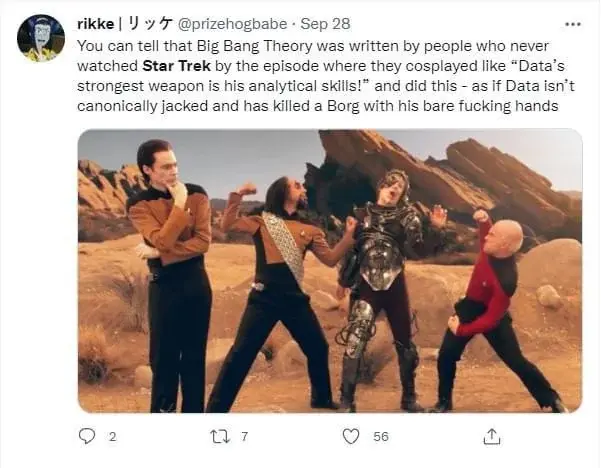Screen dimensions: 601x468
Task: Open the three-dot more options menu
Action: point(573,25)
